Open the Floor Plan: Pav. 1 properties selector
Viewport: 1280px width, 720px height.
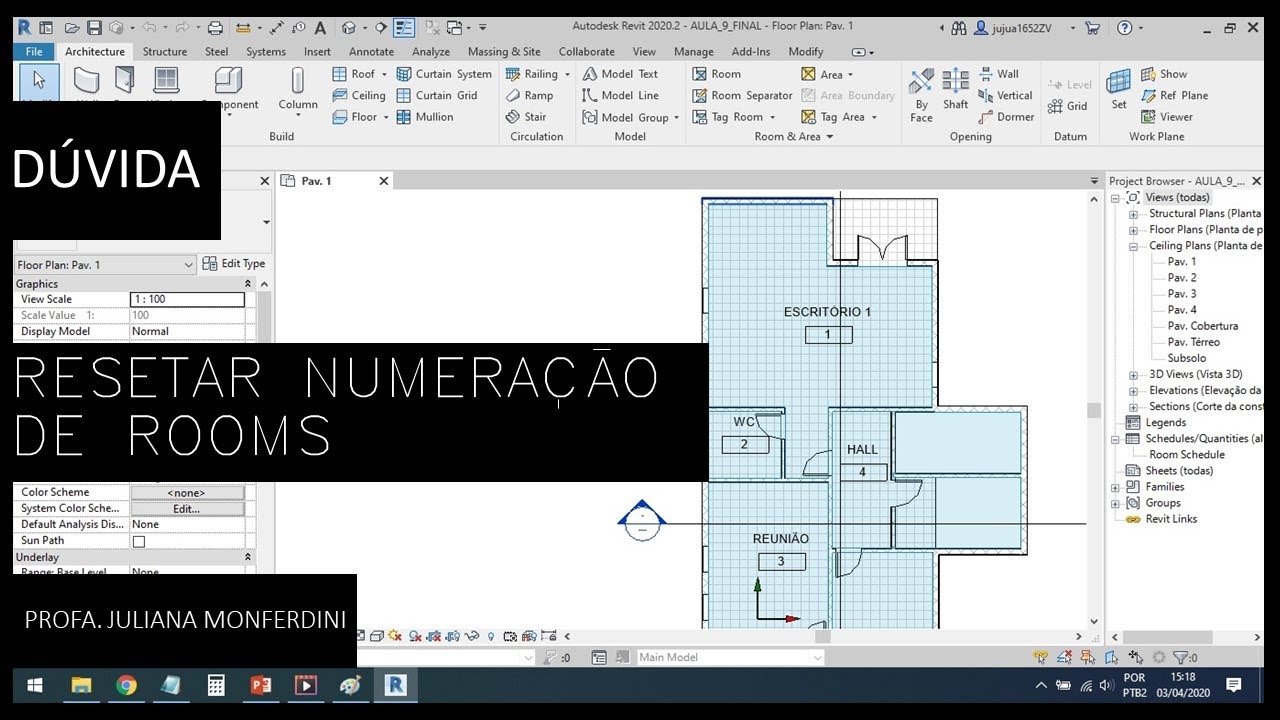pyautogui.click(x=105, y=265)
